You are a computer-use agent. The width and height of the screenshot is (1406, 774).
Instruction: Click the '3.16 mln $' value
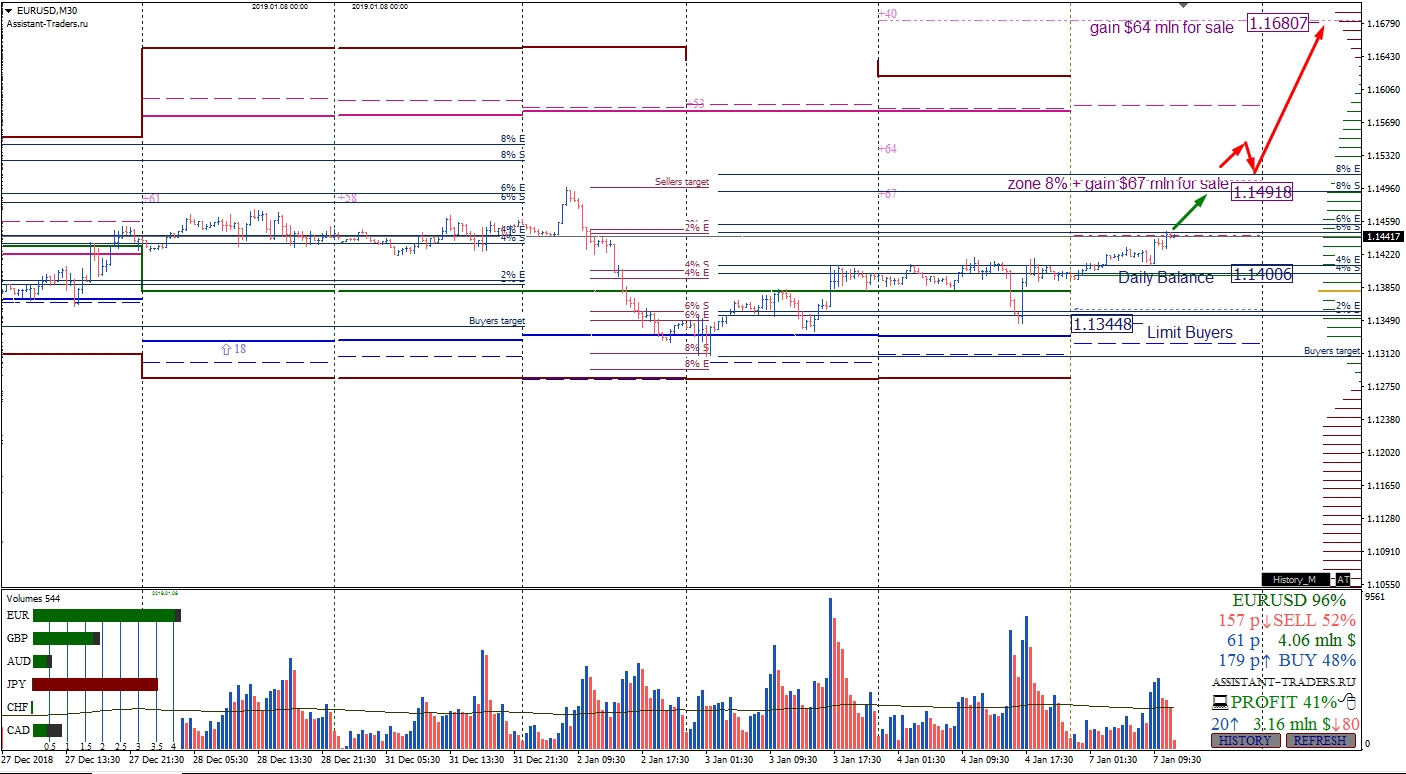[1294, 723]
